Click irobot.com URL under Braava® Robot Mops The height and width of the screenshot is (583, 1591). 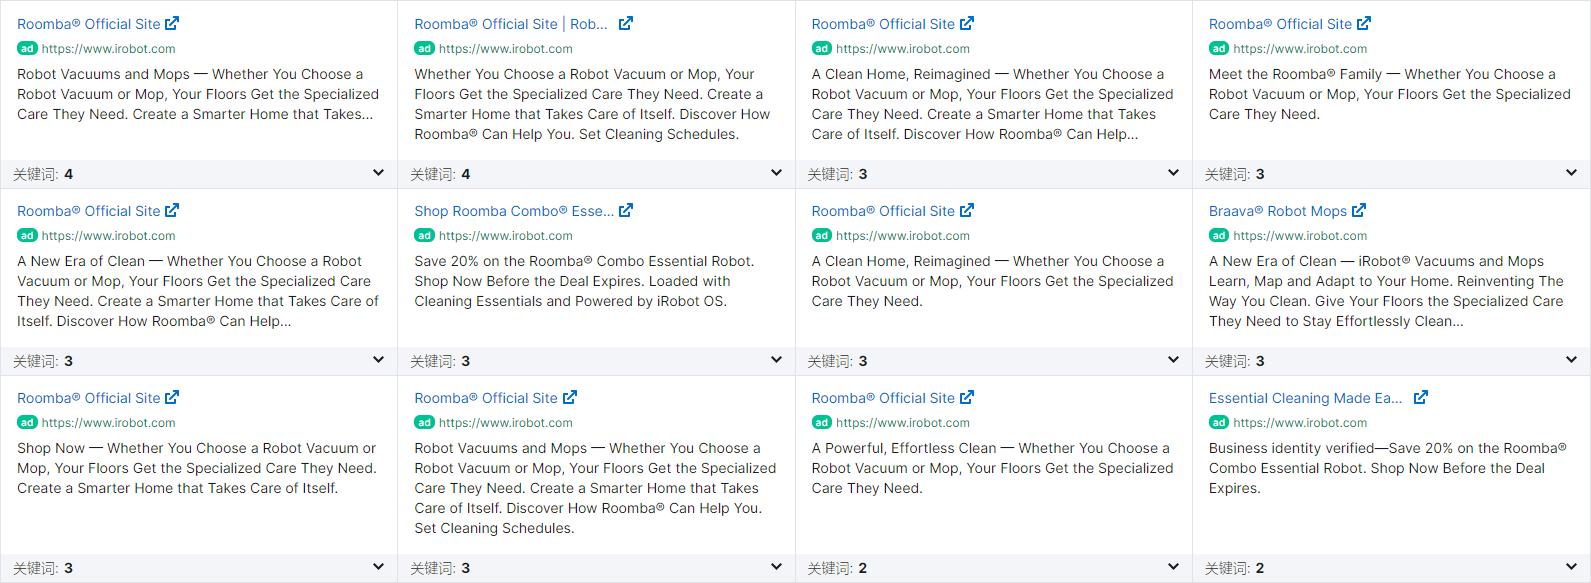[1300, 236]
